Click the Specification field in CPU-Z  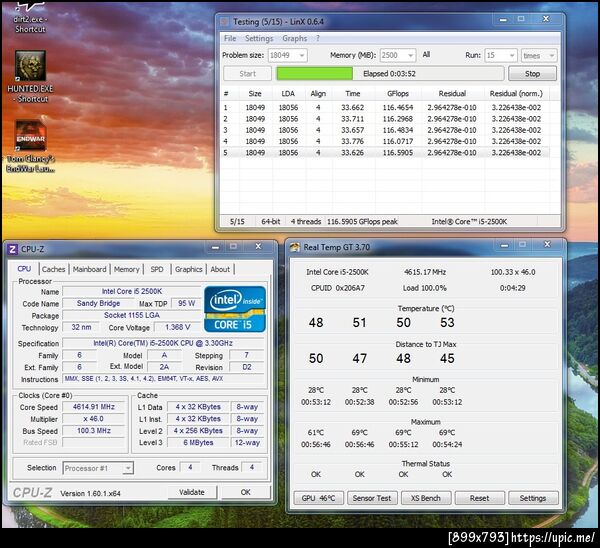coord(163,343)
